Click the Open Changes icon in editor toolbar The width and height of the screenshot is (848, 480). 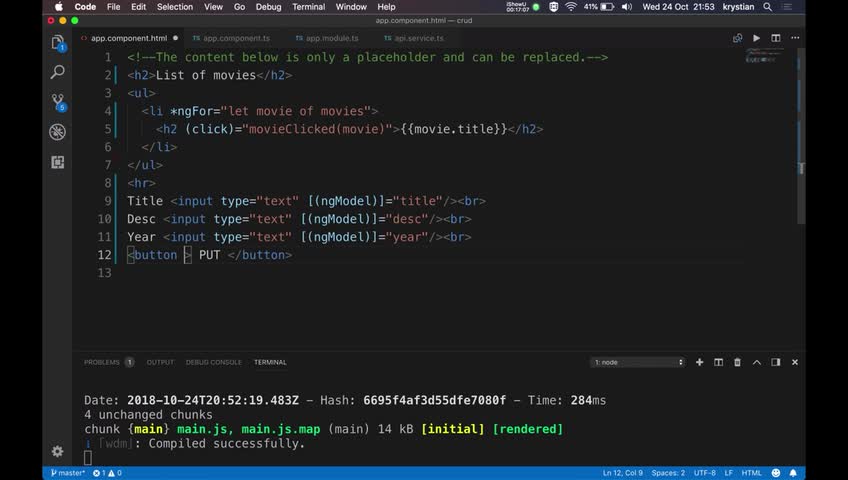737,38
